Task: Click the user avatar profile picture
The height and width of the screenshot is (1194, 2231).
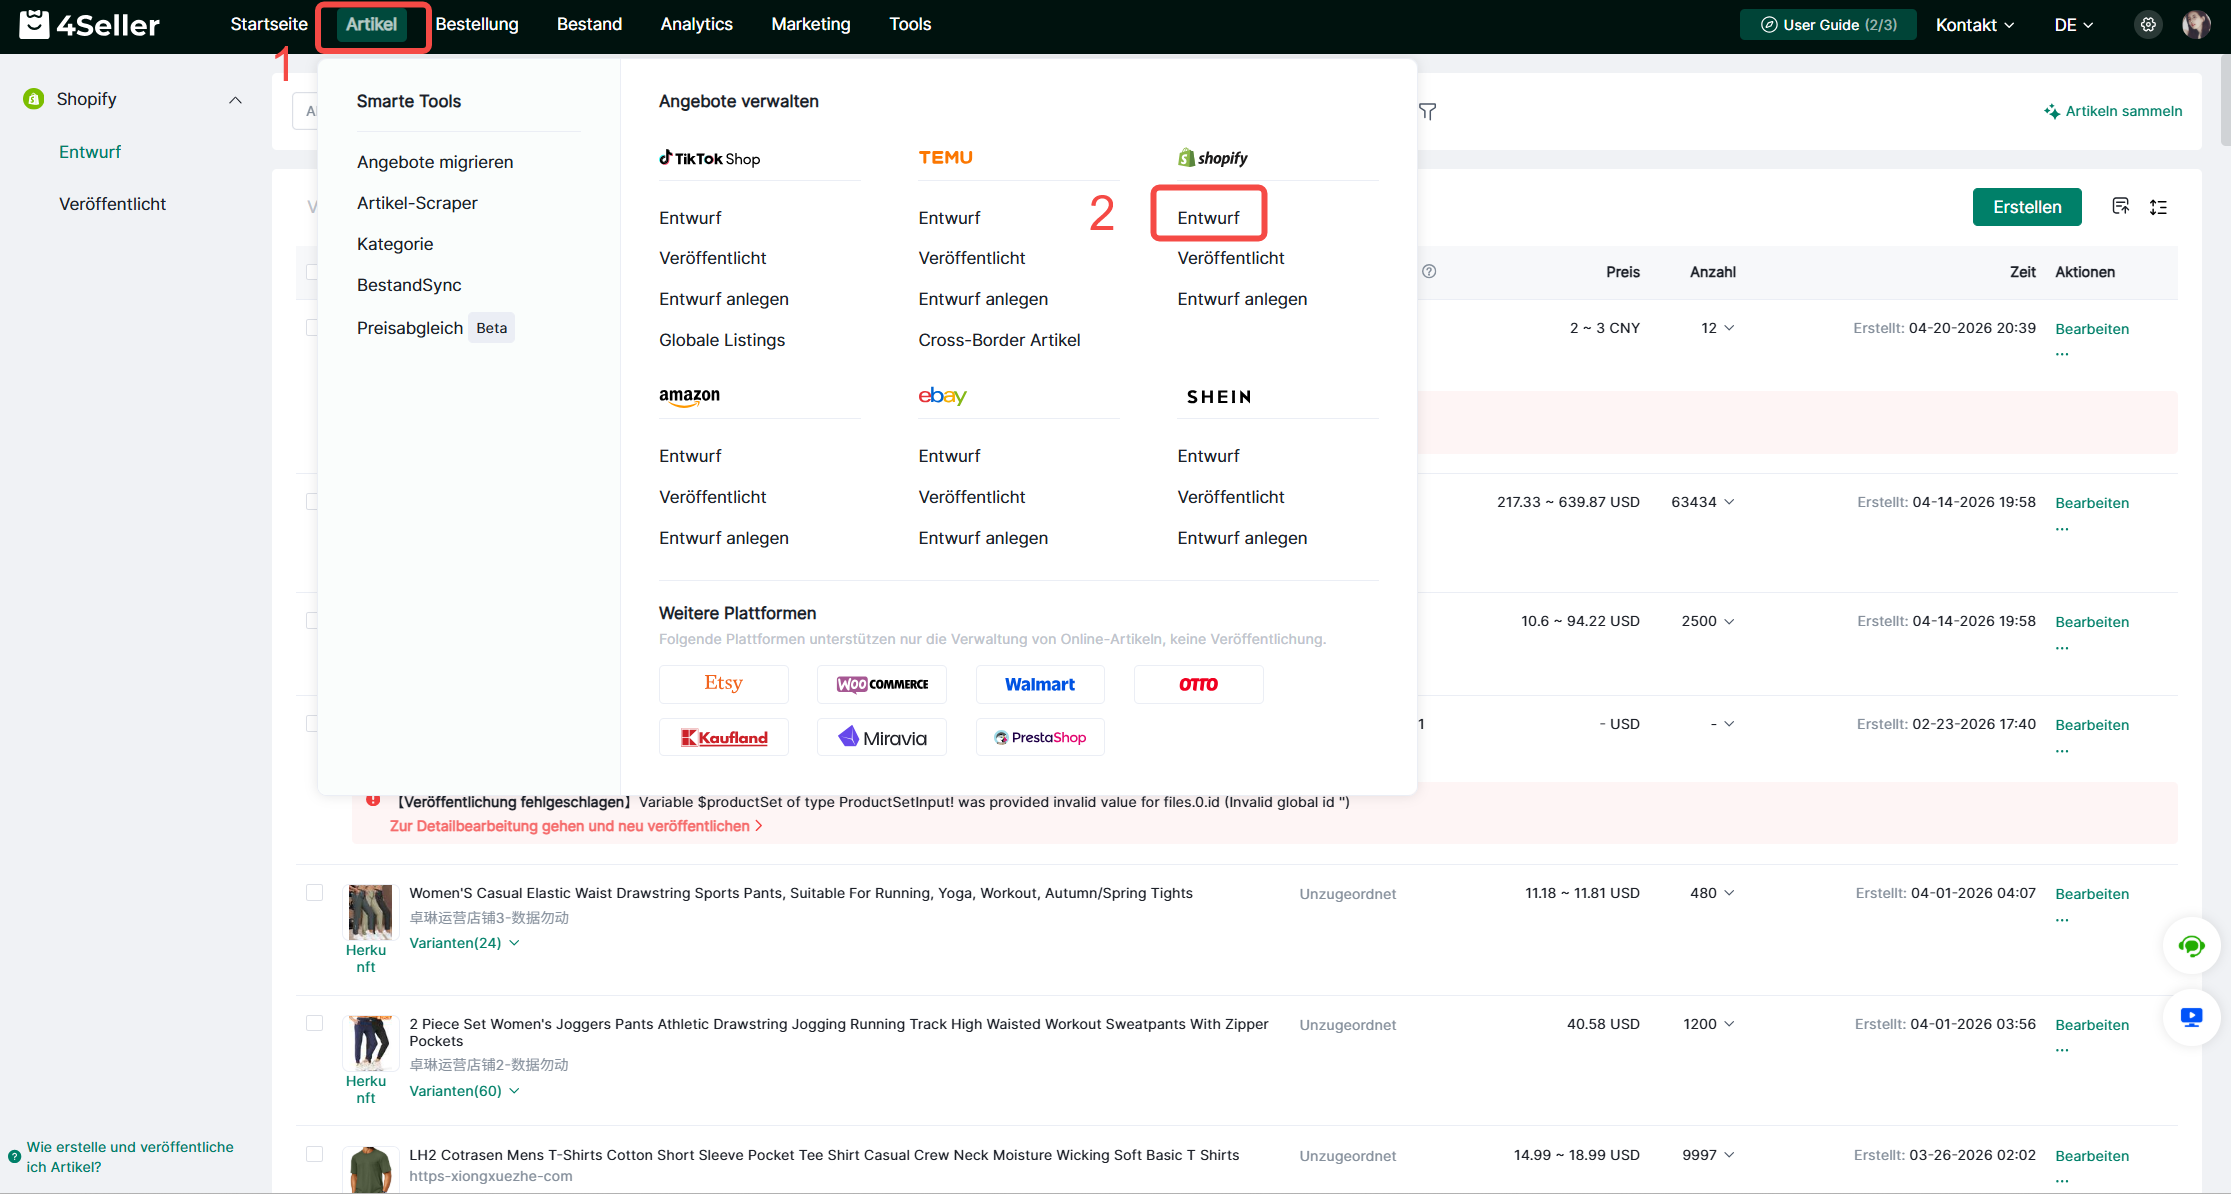Action: (2196, 25)
